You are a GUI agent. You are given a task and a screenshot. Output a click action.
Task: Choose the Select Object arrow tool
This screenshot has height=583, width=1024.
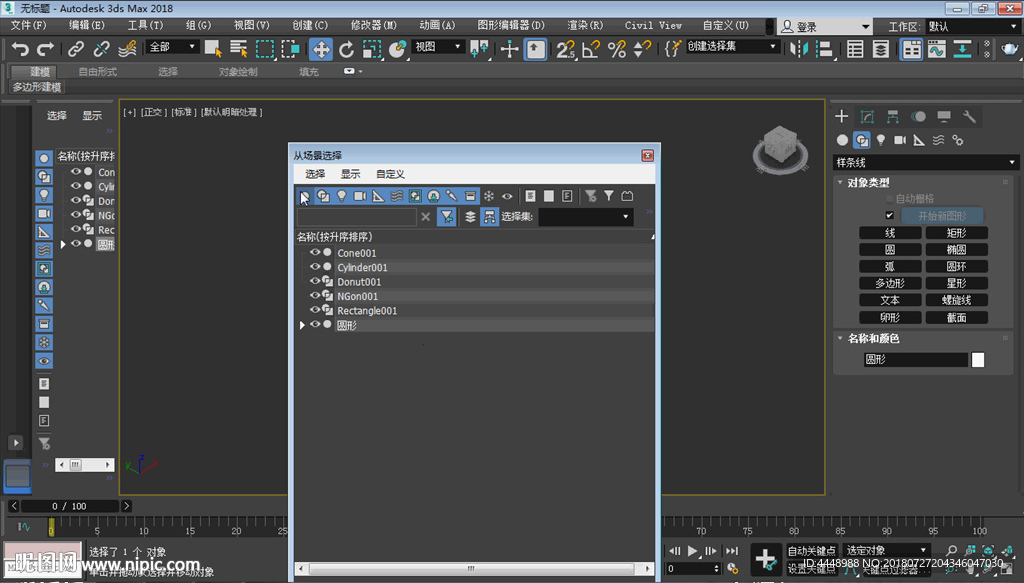pyautogui.click(x=213, y=49)
